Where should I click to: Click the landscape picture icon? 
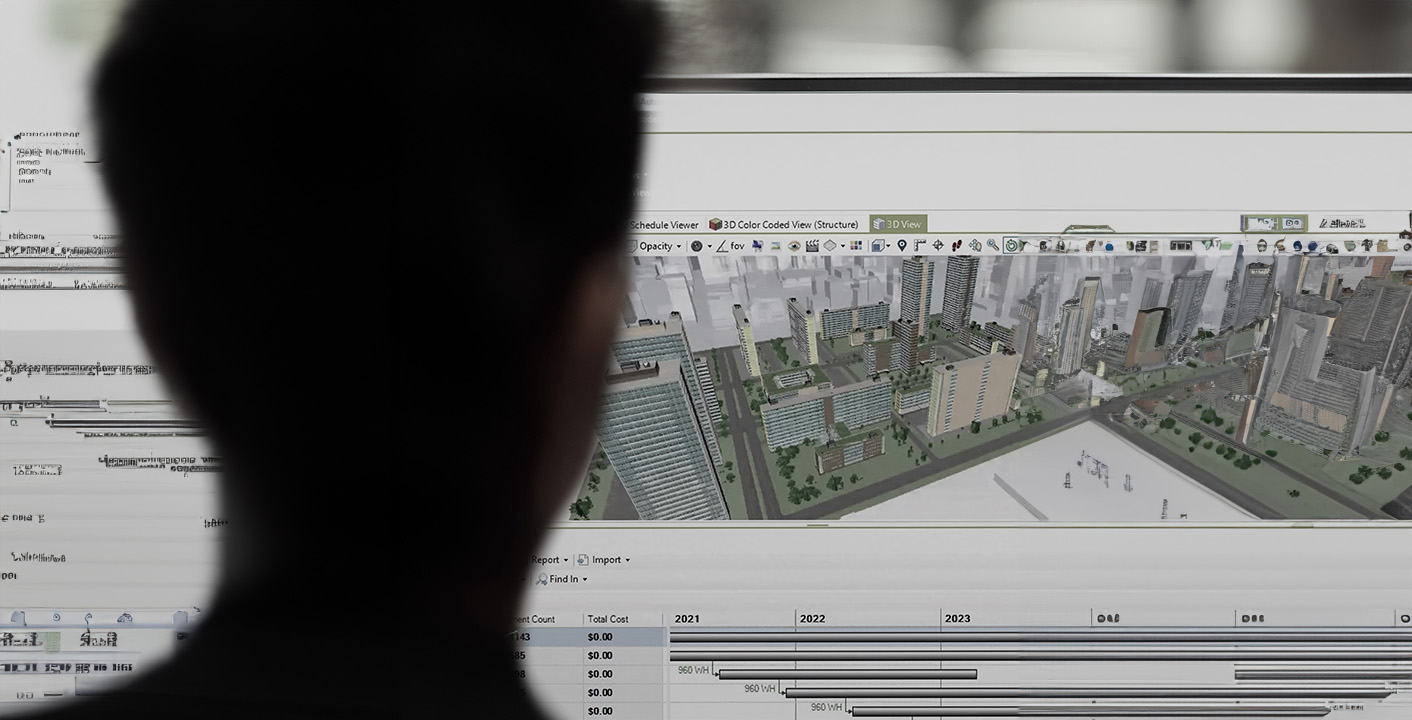click(775, 246)
